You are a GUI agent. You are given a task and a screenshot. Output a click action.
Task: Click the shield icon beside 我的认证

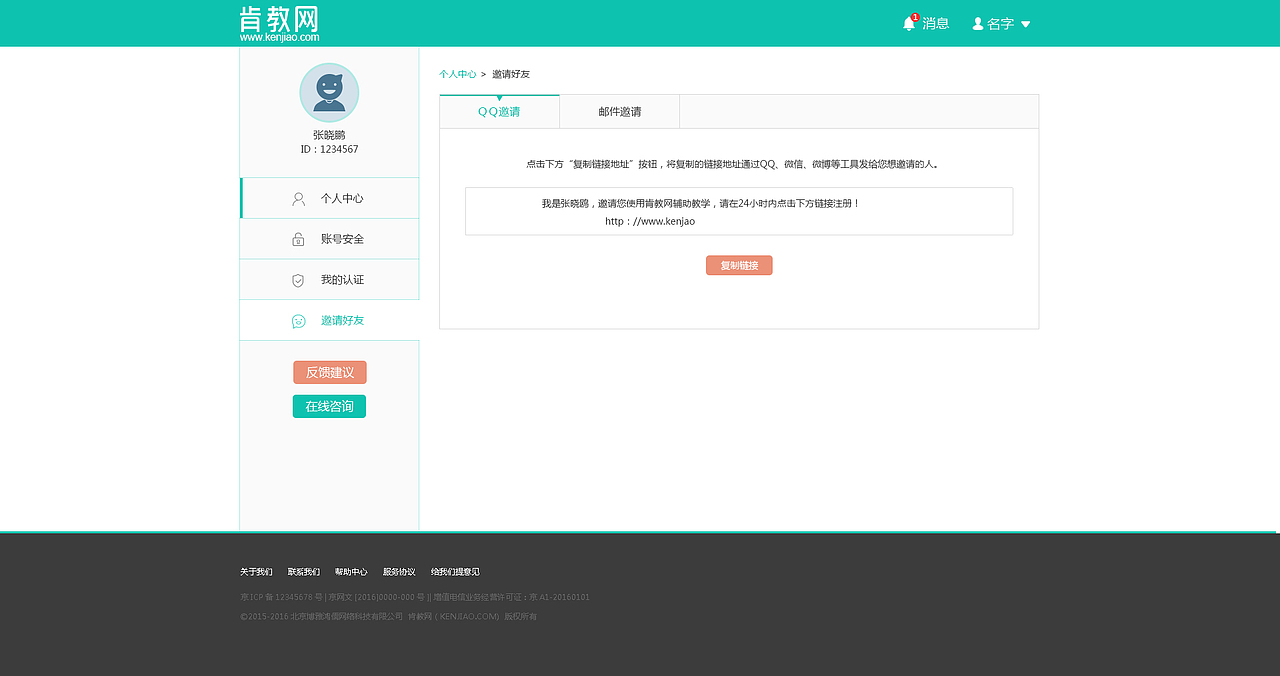click(x=298, y=280)
